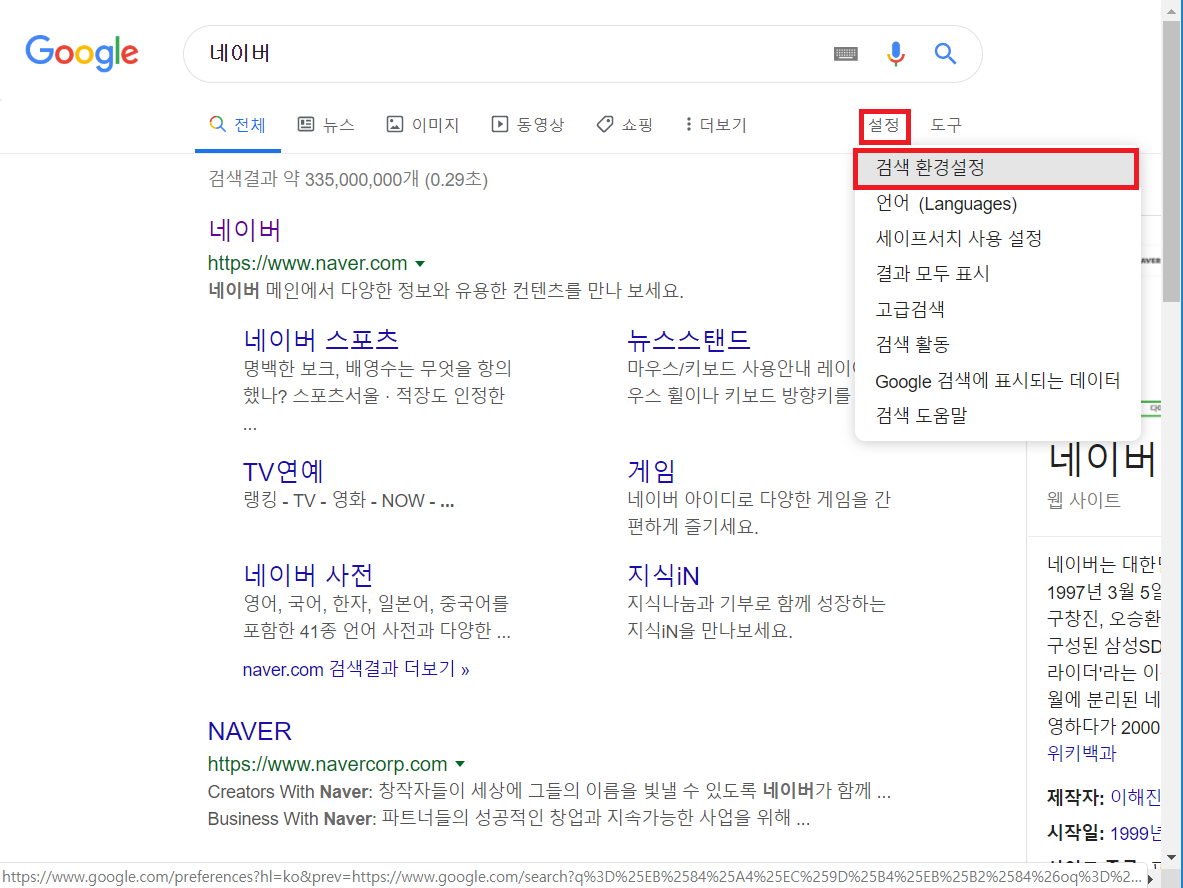This screenshot has height=888, width=1183.
Task: Start voice search with microphone icon
Action: [896, 54]
